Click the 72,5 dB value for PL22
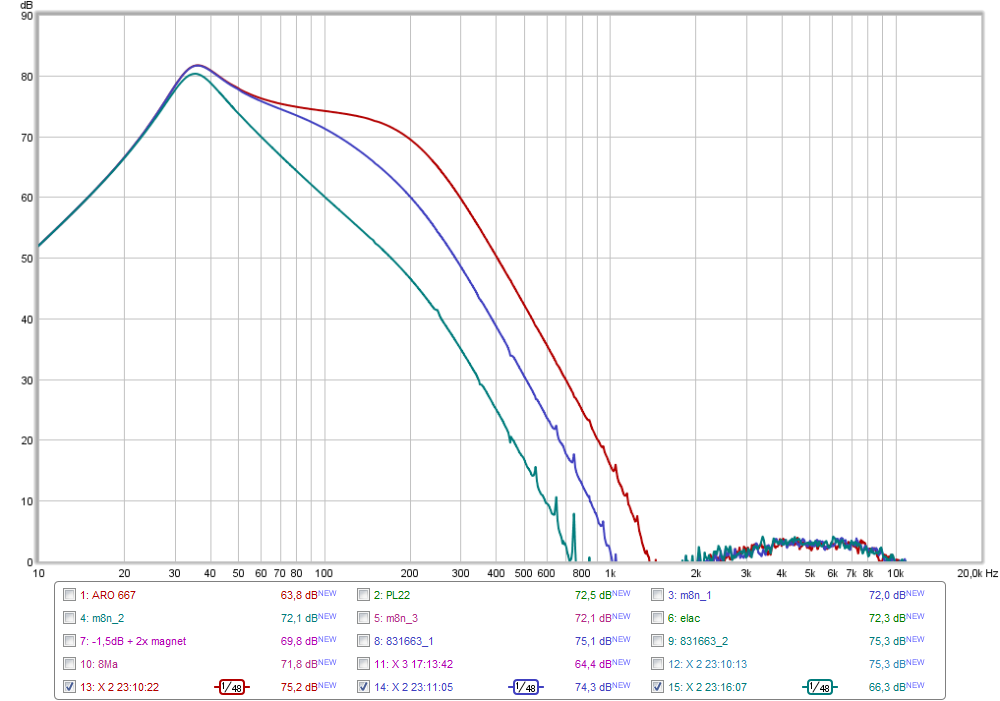The width and height of the screenshot is (1000, 701). click(593, 595)
